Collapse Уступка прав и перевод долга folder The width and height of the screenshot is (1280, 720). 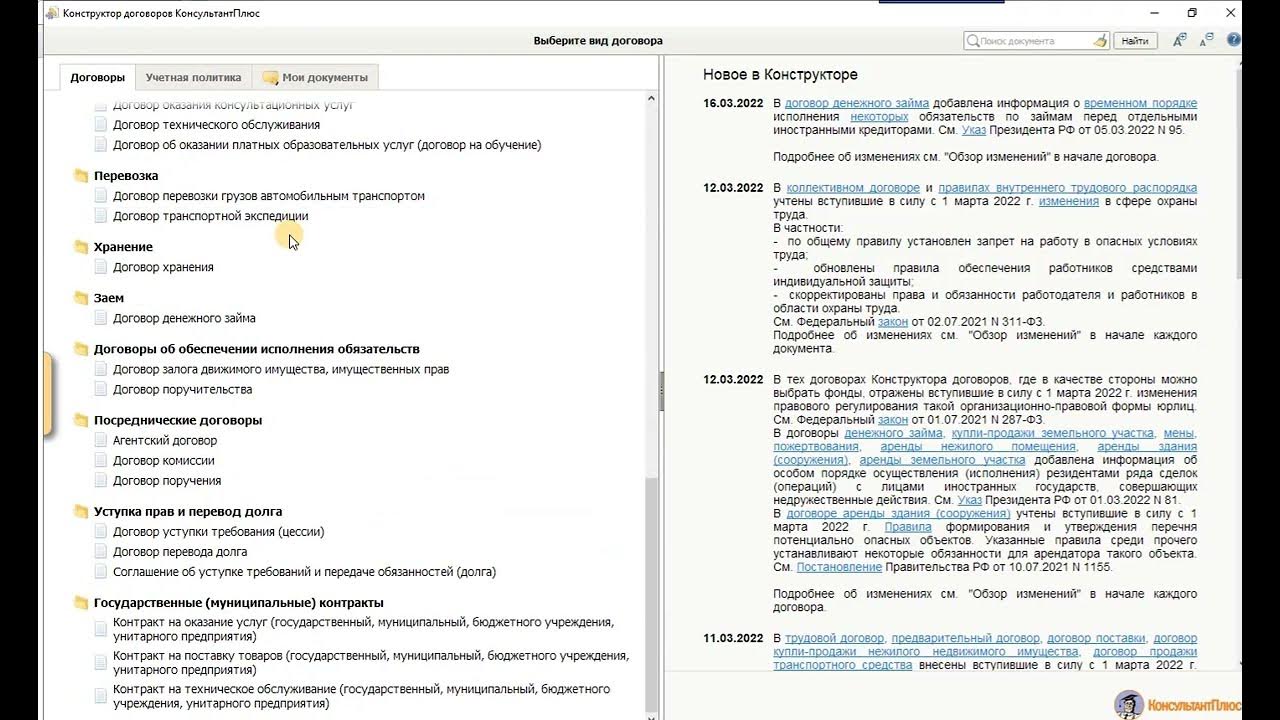pyautogui.click(x=81, y=511)
